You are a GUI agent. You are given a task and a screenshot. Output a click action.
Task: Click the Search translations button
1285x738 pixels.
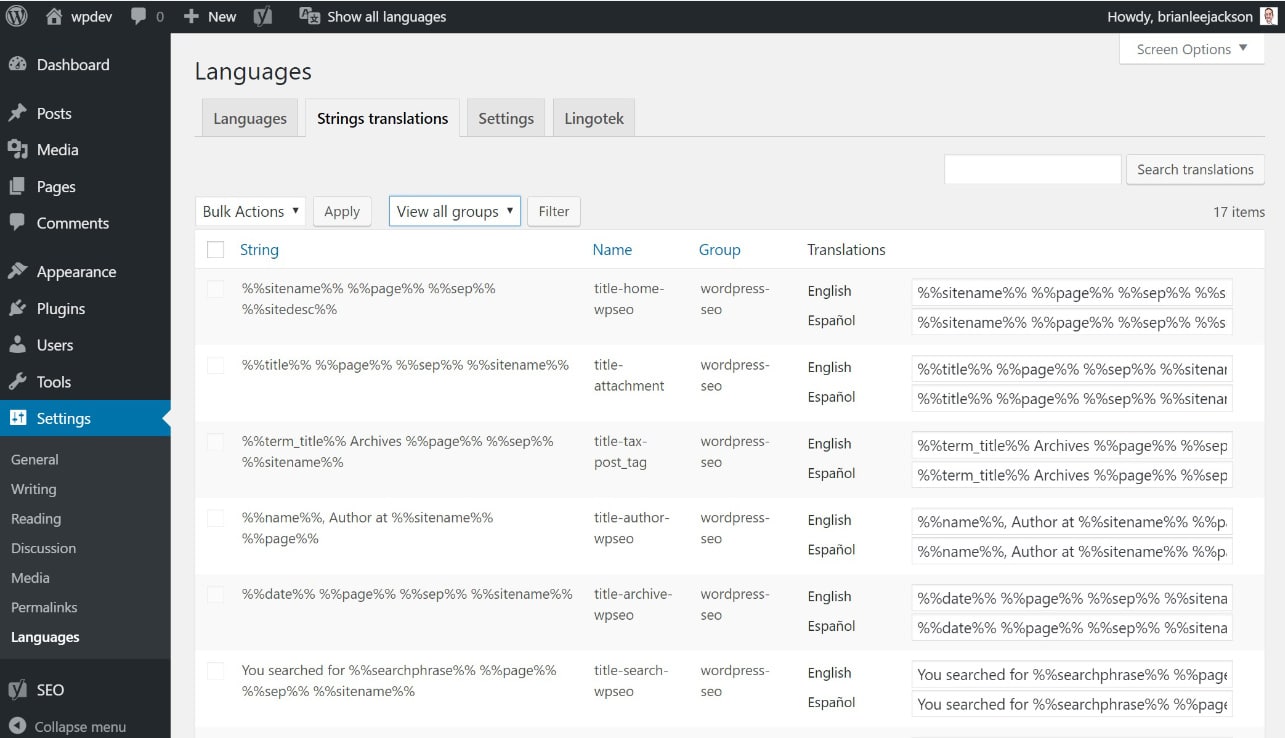pos(1194,169)
